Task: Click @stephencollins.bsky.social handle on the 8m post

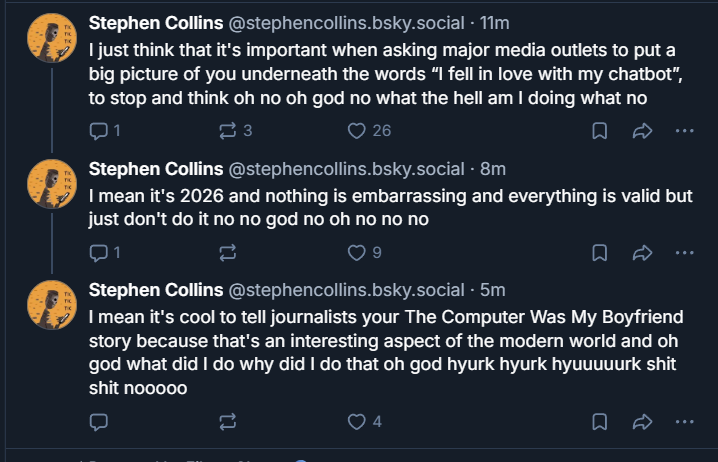Action: click(346, 169)
